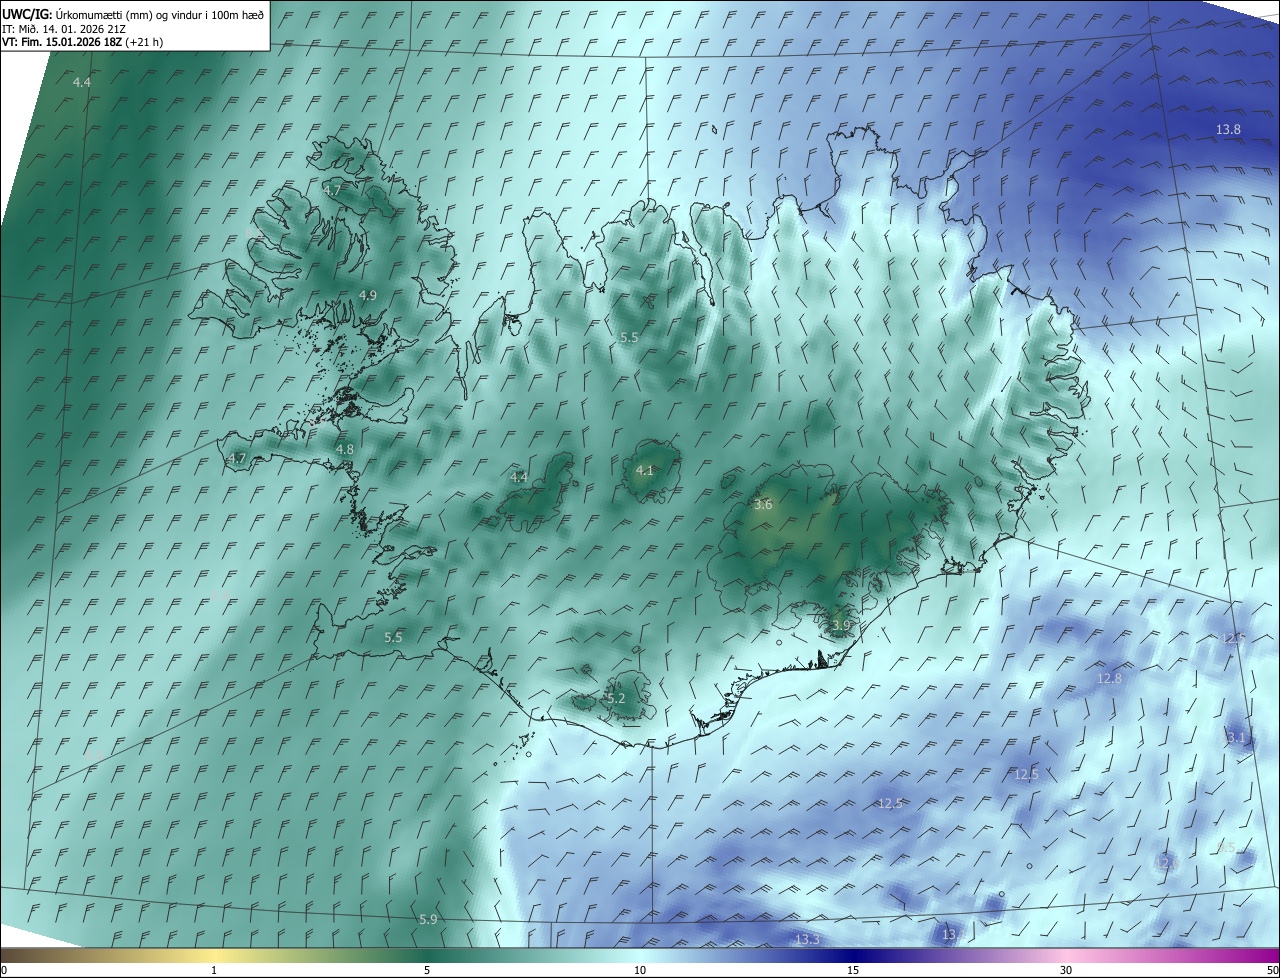Click the legend scale label 30

click(x=1066, y=970)
